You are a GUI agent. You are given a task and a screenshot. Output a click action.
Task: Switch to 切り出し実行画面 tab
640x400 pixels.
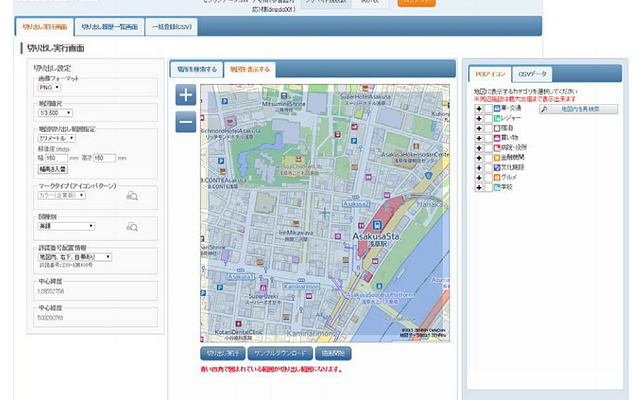tap(45, 27)
